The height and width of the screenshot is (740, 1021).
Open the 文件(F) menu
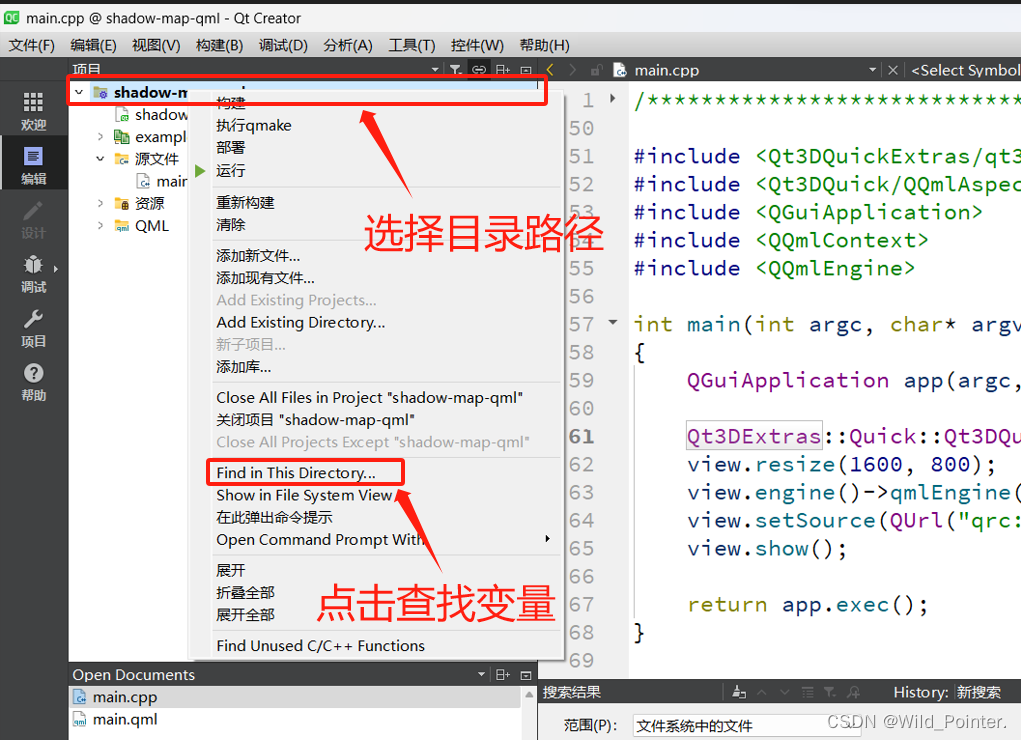[32, 46]
